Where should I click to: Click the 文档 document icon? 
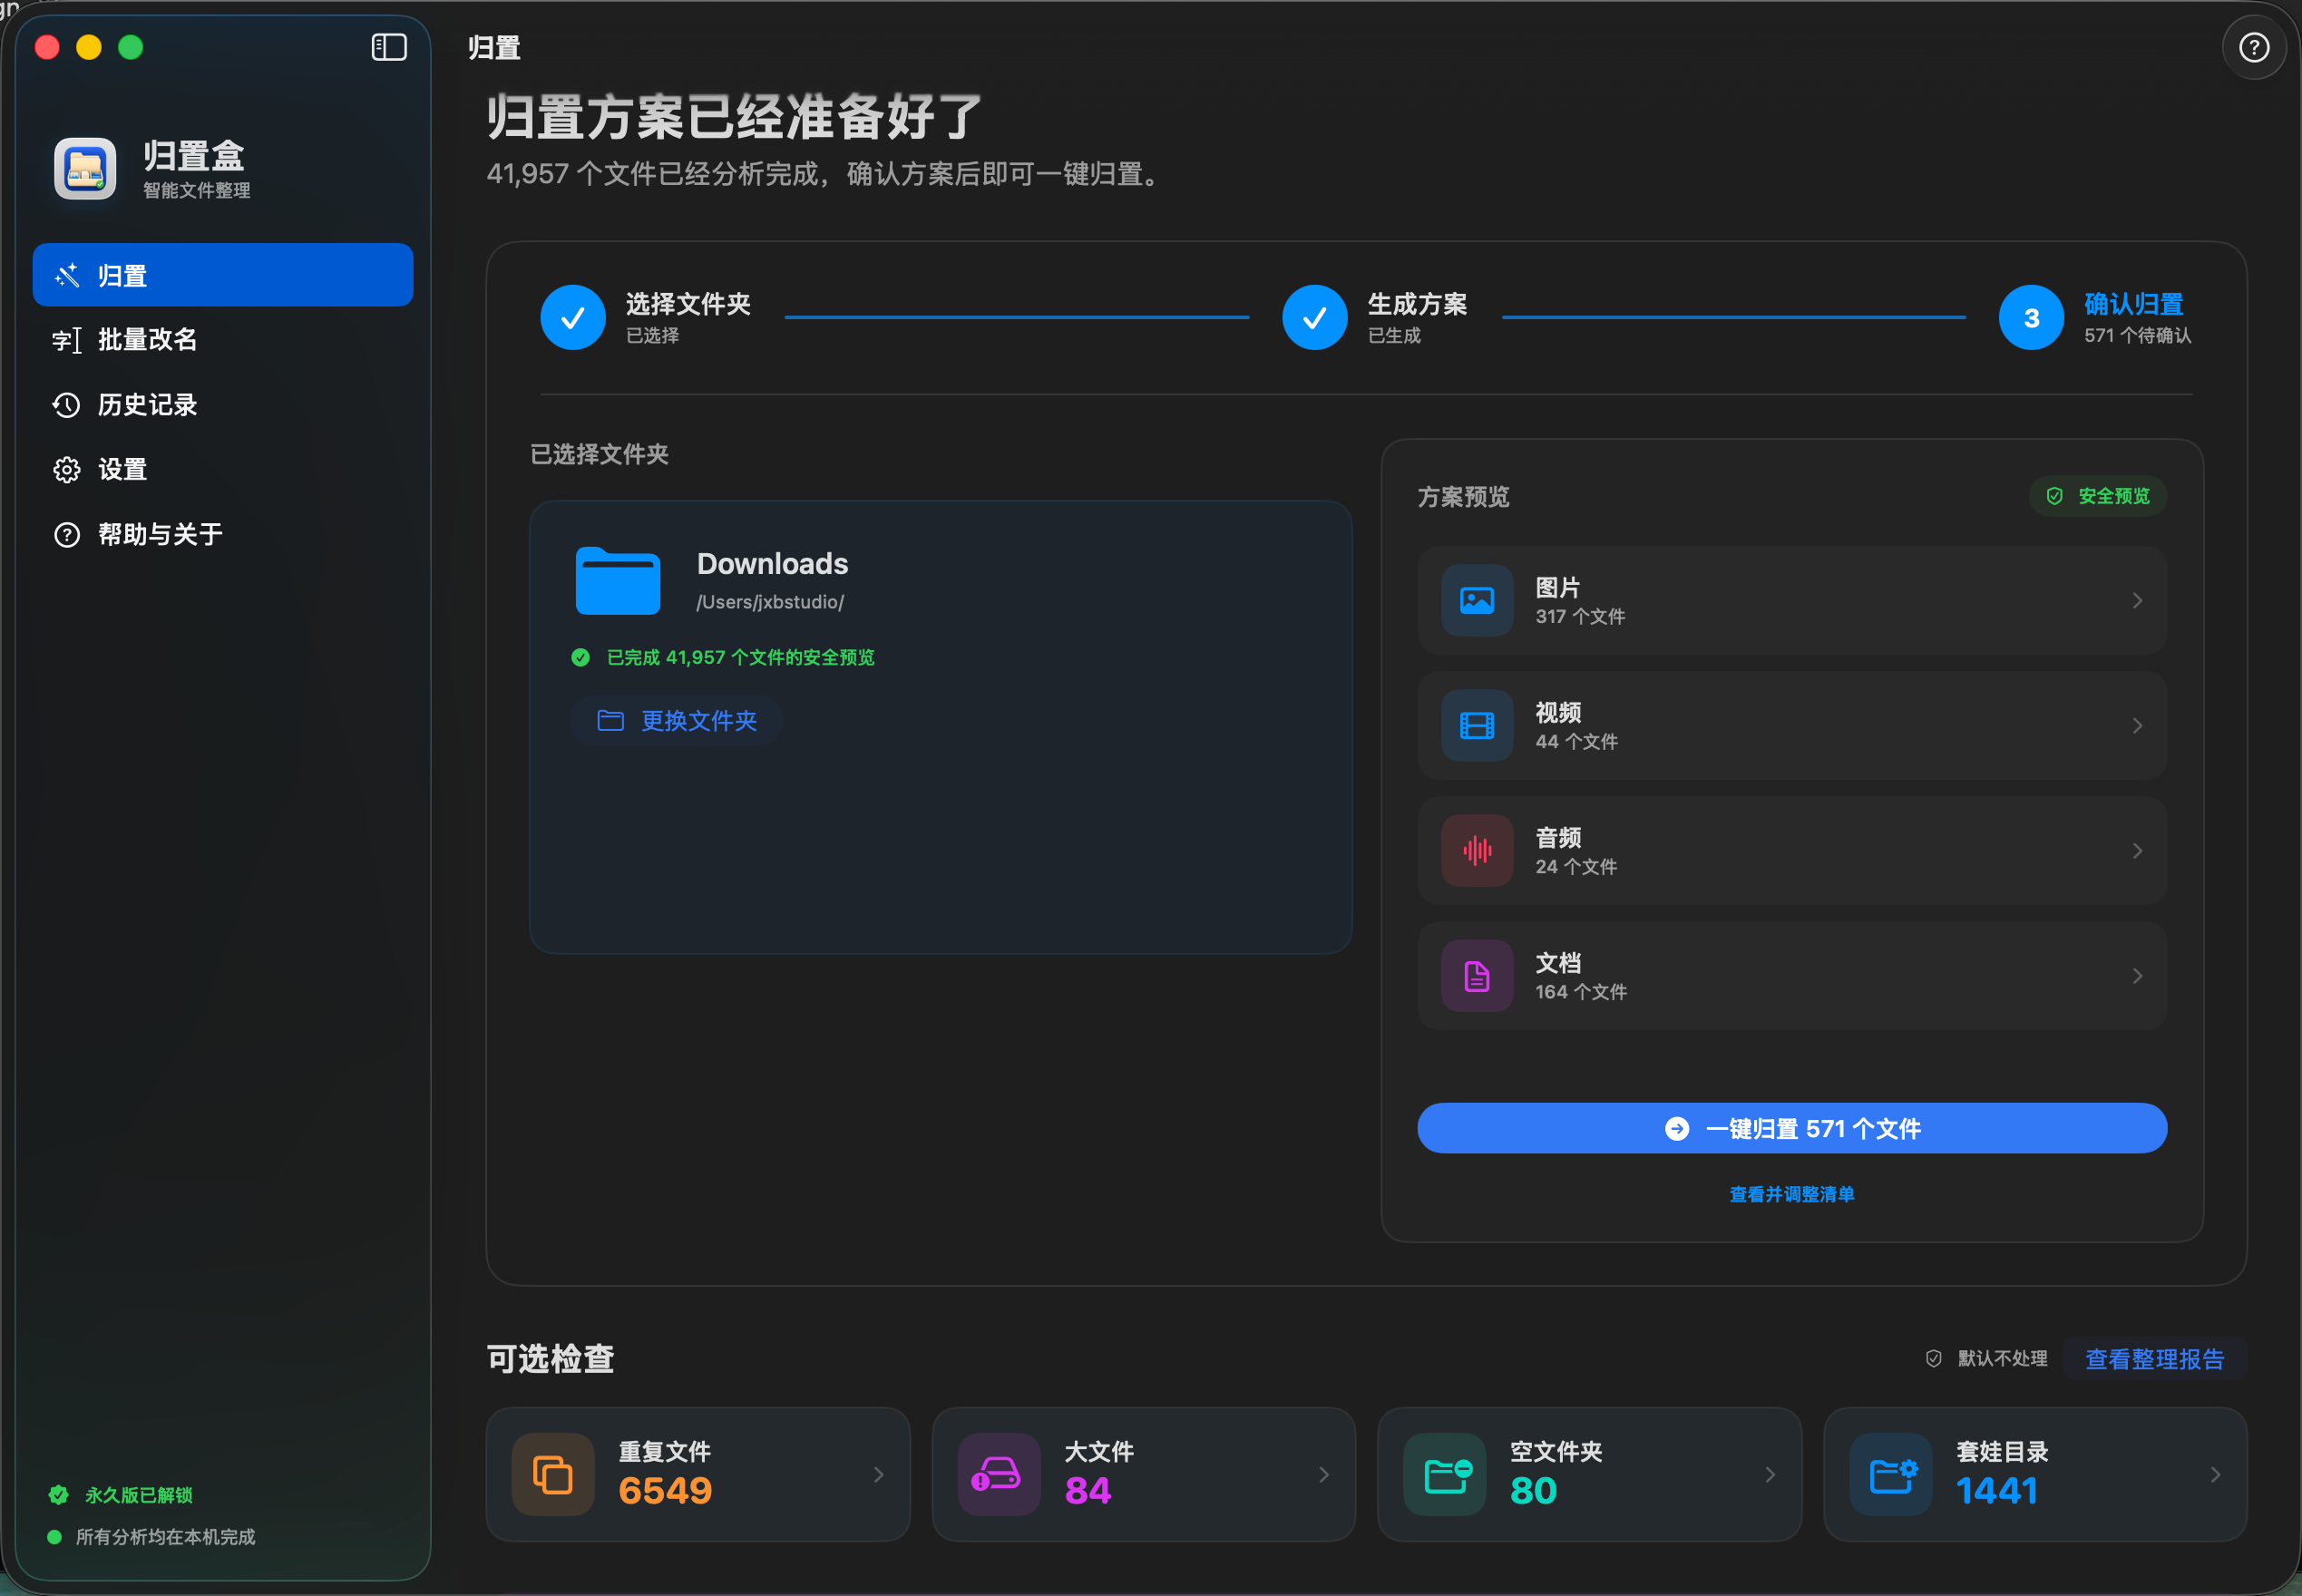(x=1476, y=975)
